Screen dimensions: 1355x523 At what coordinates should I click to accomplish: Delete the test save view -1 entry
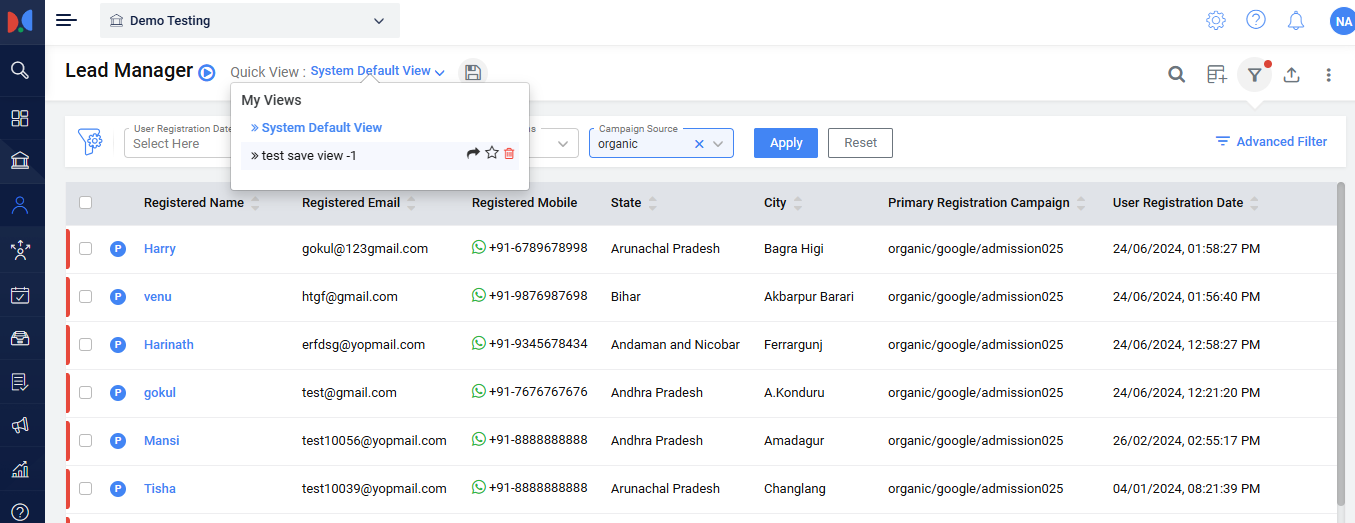pos(509,153)
